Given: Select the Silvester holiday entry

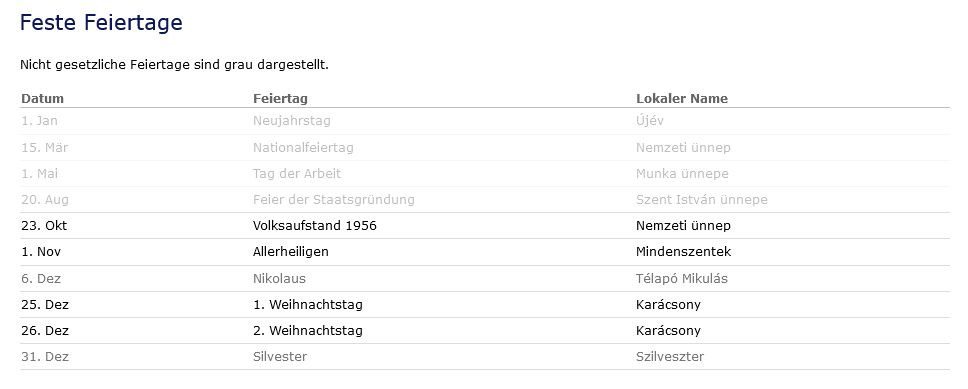Looking at the screenshot, I should pyautogui.click(x=280, y=357).
